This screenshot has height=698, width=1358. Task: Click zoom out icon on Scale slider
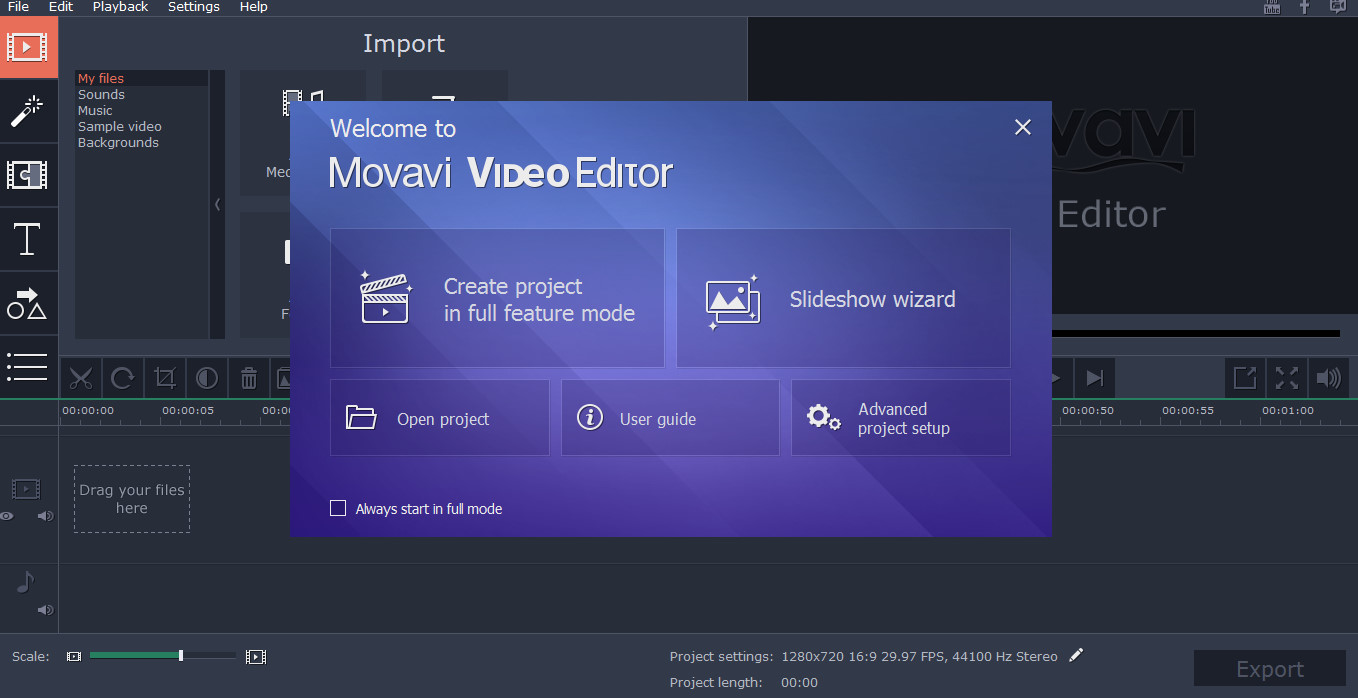[73, 656]
